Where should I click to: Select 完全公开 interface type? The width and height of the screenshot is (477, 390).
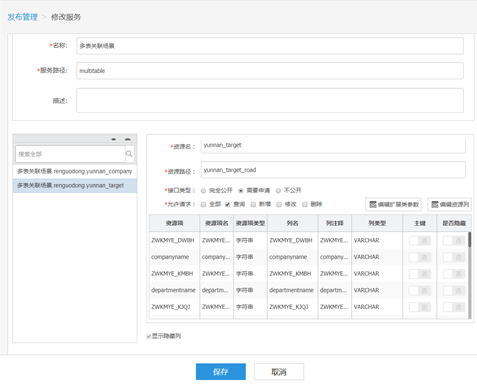203,191
